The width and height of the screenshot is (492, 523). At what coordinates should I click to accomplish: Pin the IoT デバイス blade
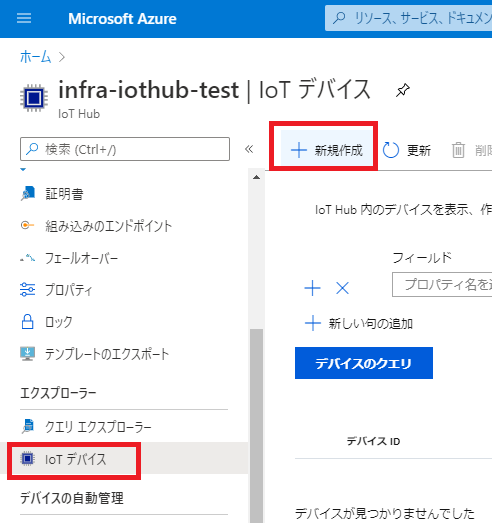403,90
